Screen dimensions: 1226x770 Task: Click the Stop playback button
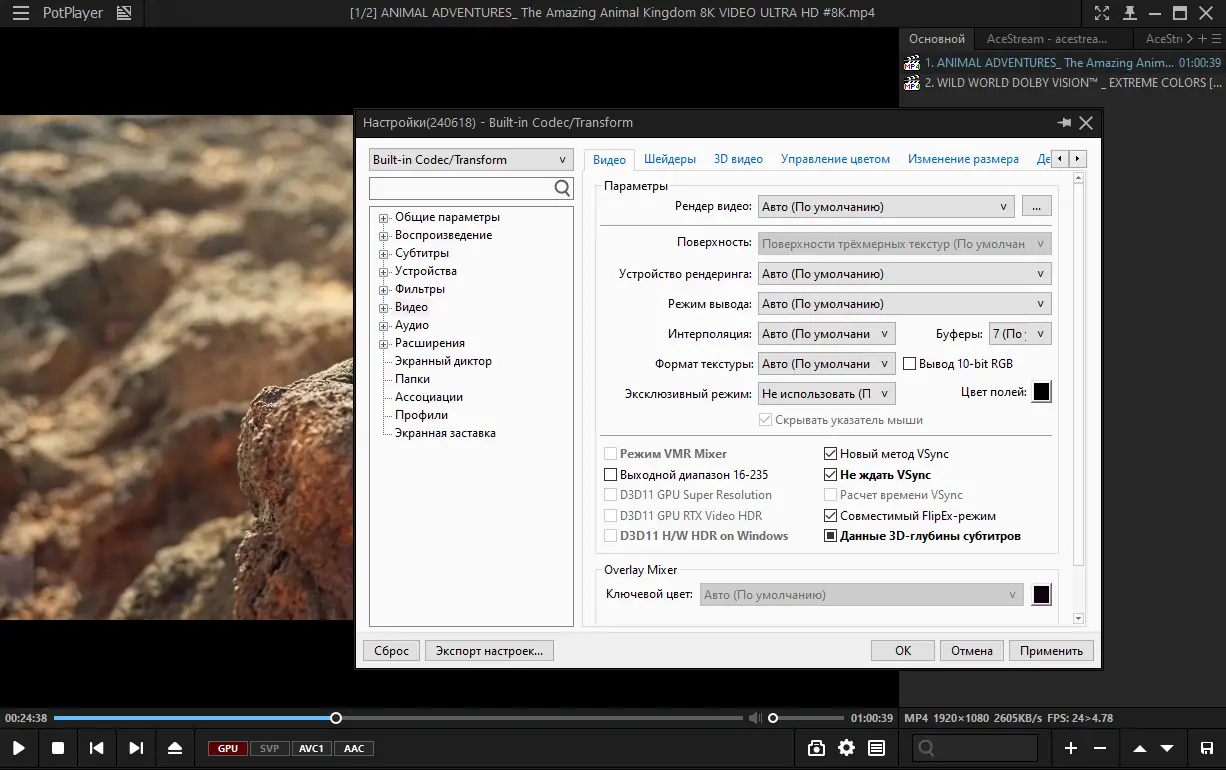pyautogui.click(x=58, y=748)
